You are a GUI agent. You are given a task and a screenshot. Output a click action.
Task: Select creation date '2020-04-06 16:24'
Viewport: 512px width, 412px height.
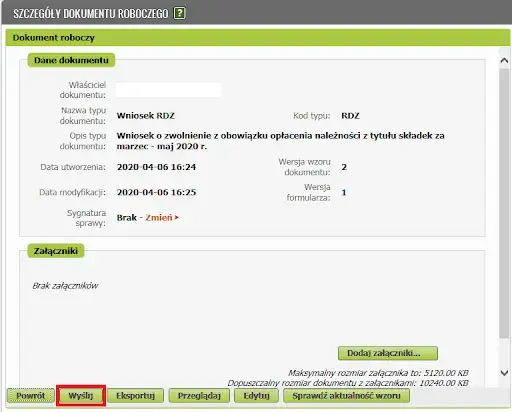tap(156, 167)
